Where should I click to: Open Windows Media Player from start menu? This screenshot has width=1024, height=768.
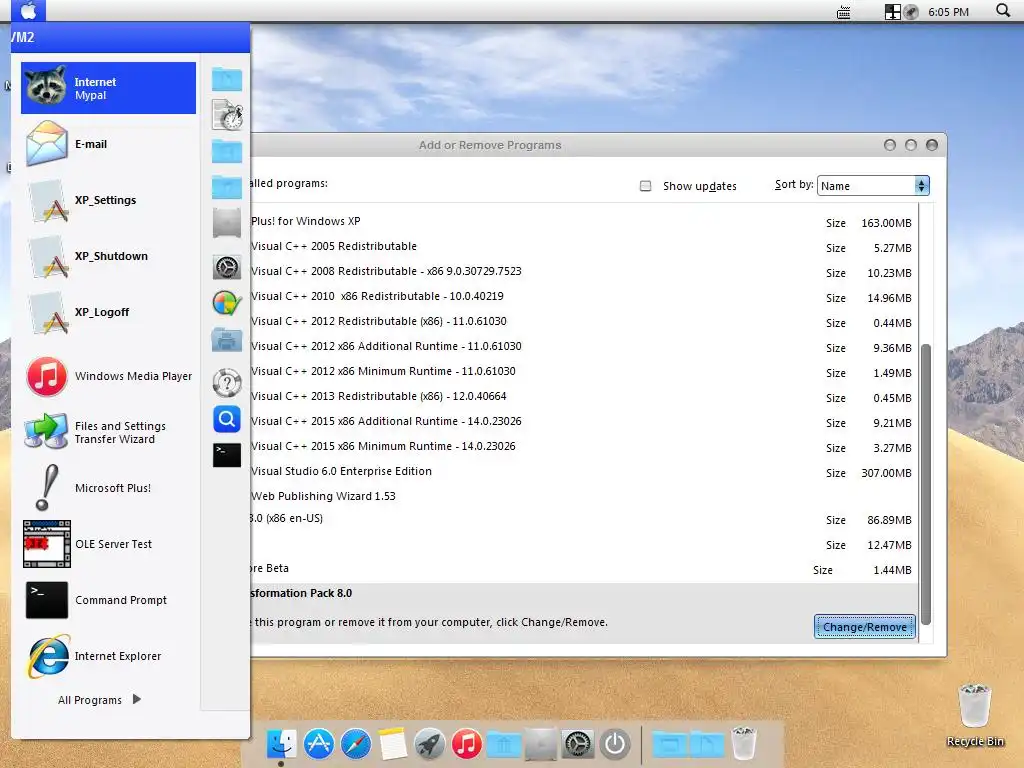108,376
